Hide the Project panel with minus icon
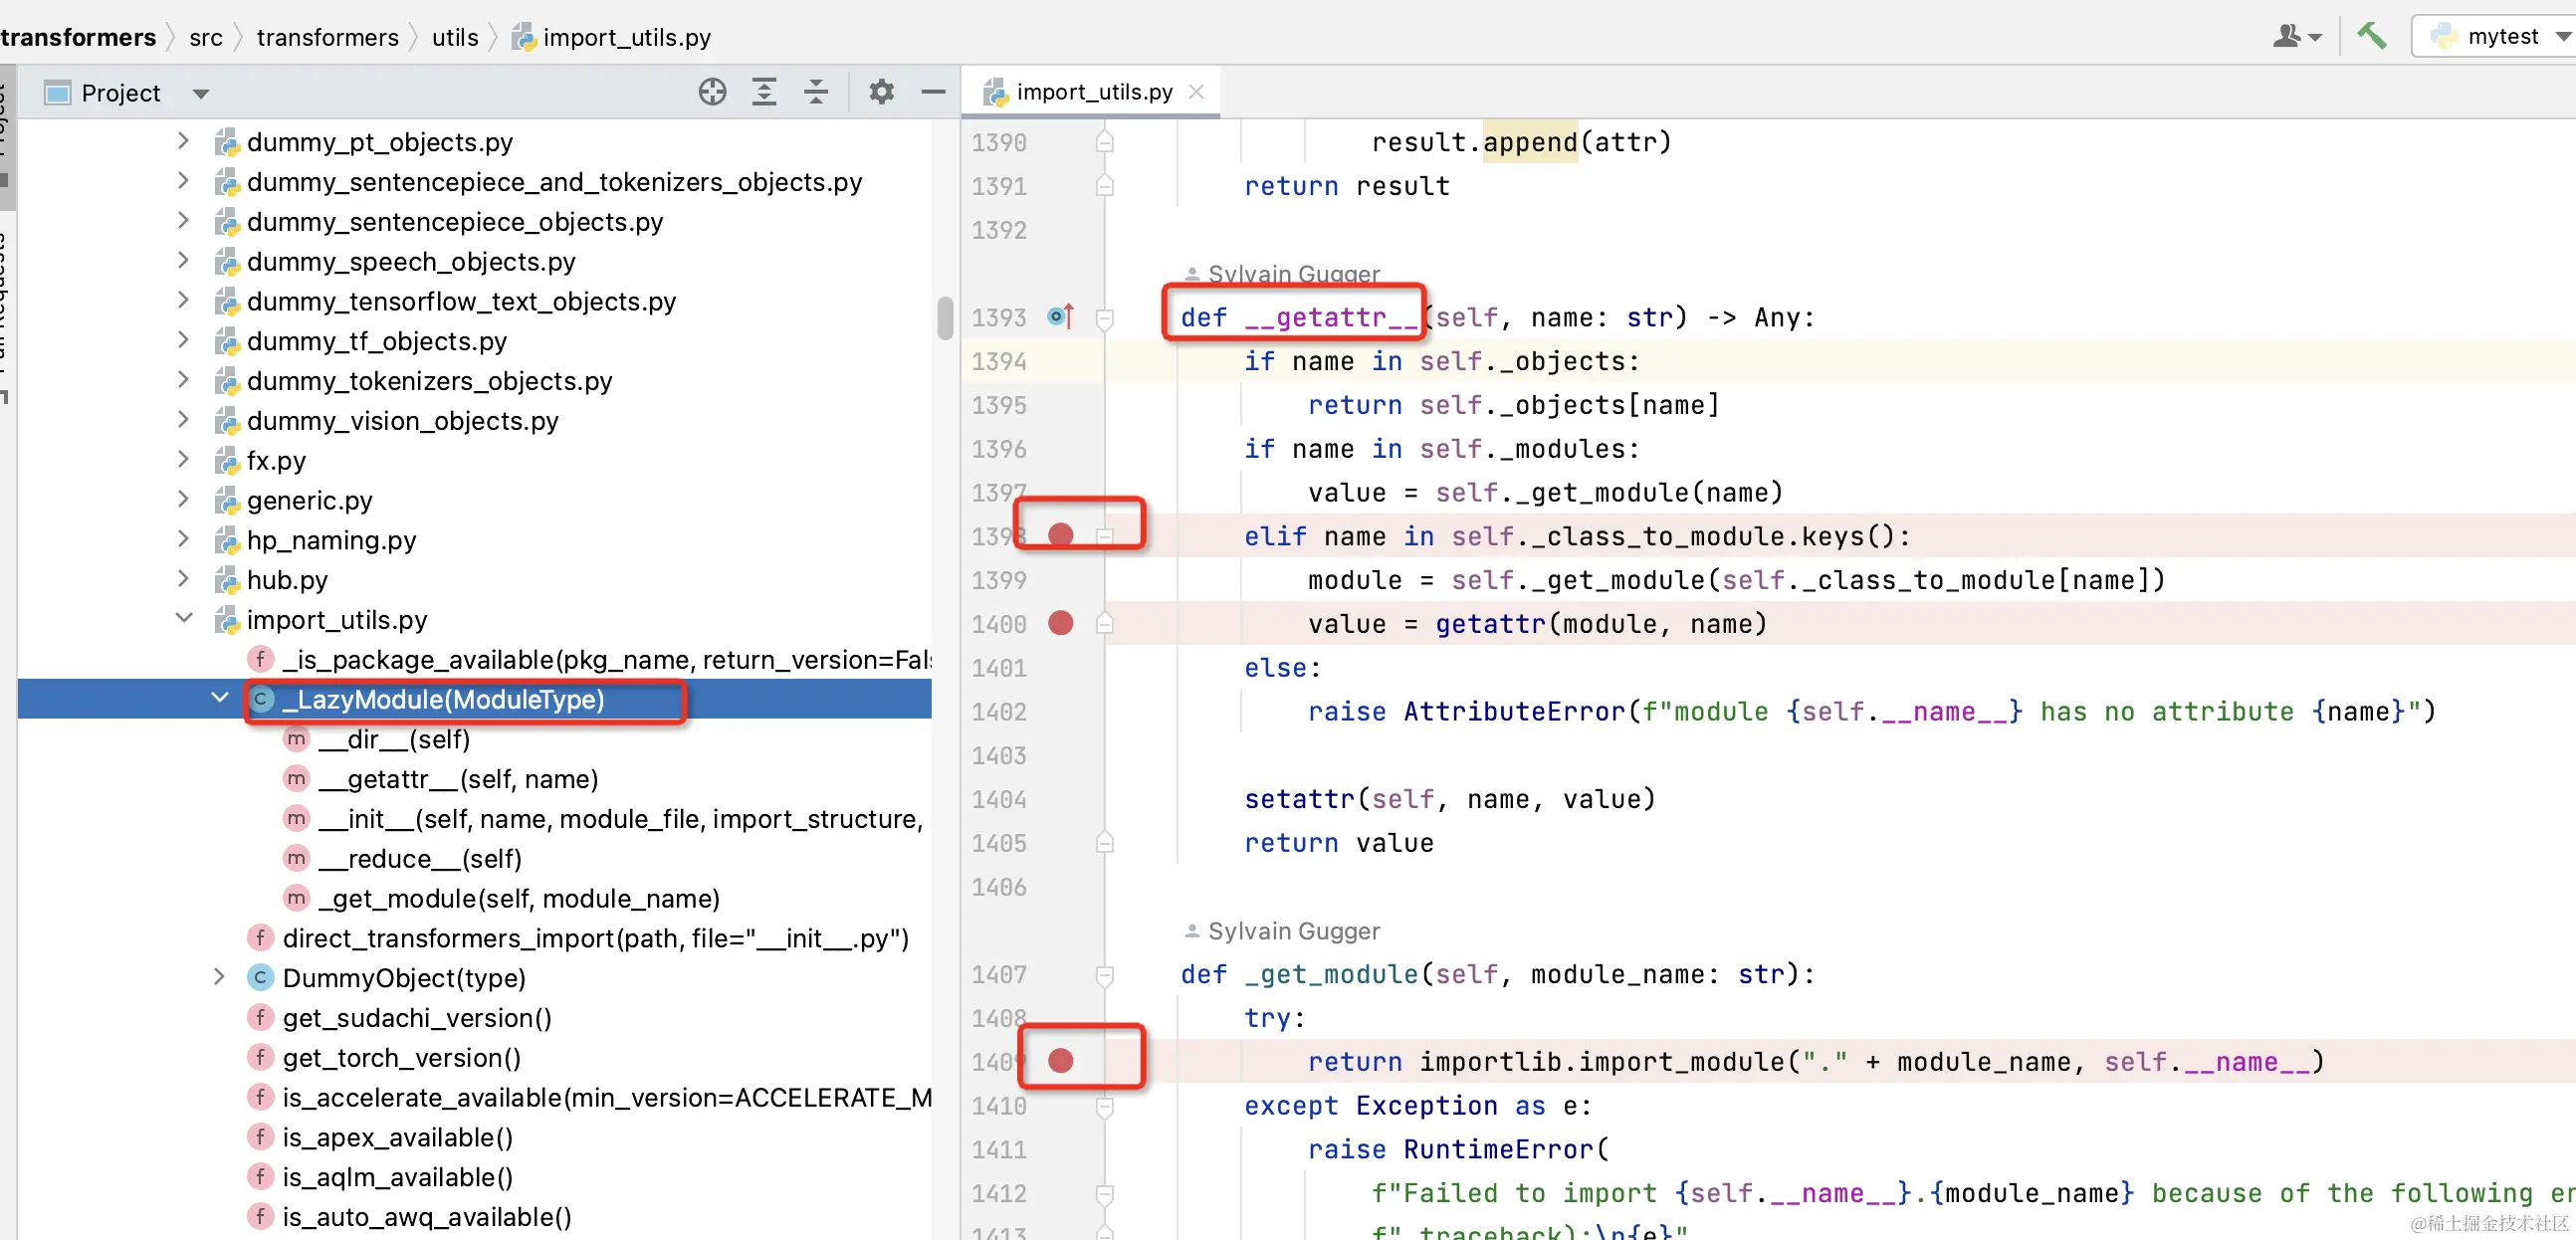 click(933, 92)
